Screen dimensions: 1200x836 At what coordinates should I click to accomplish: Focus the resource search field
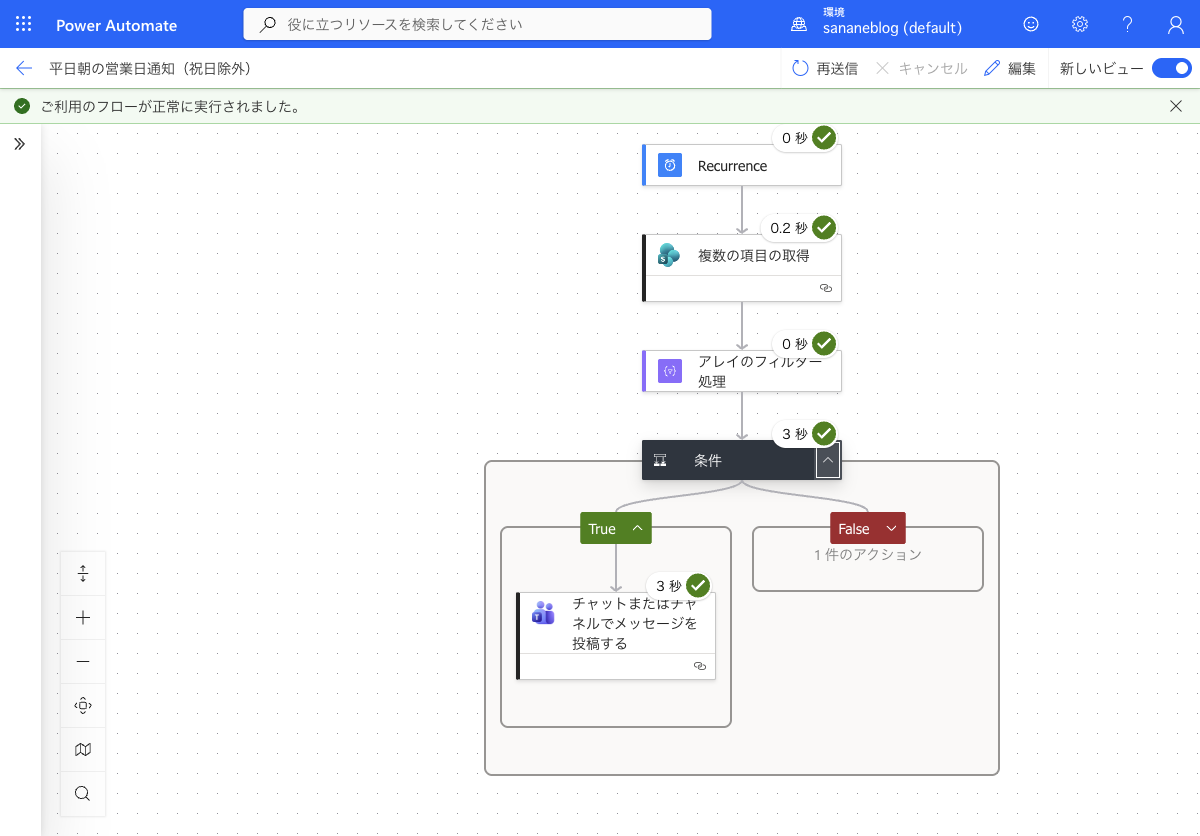[477, 24]
